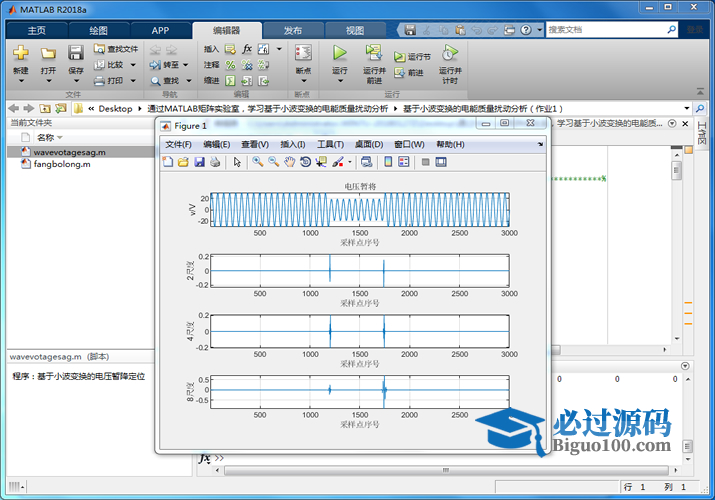Open the dropdown arrow under Run (运行)

pyautogui.click(x=340, y=81)
